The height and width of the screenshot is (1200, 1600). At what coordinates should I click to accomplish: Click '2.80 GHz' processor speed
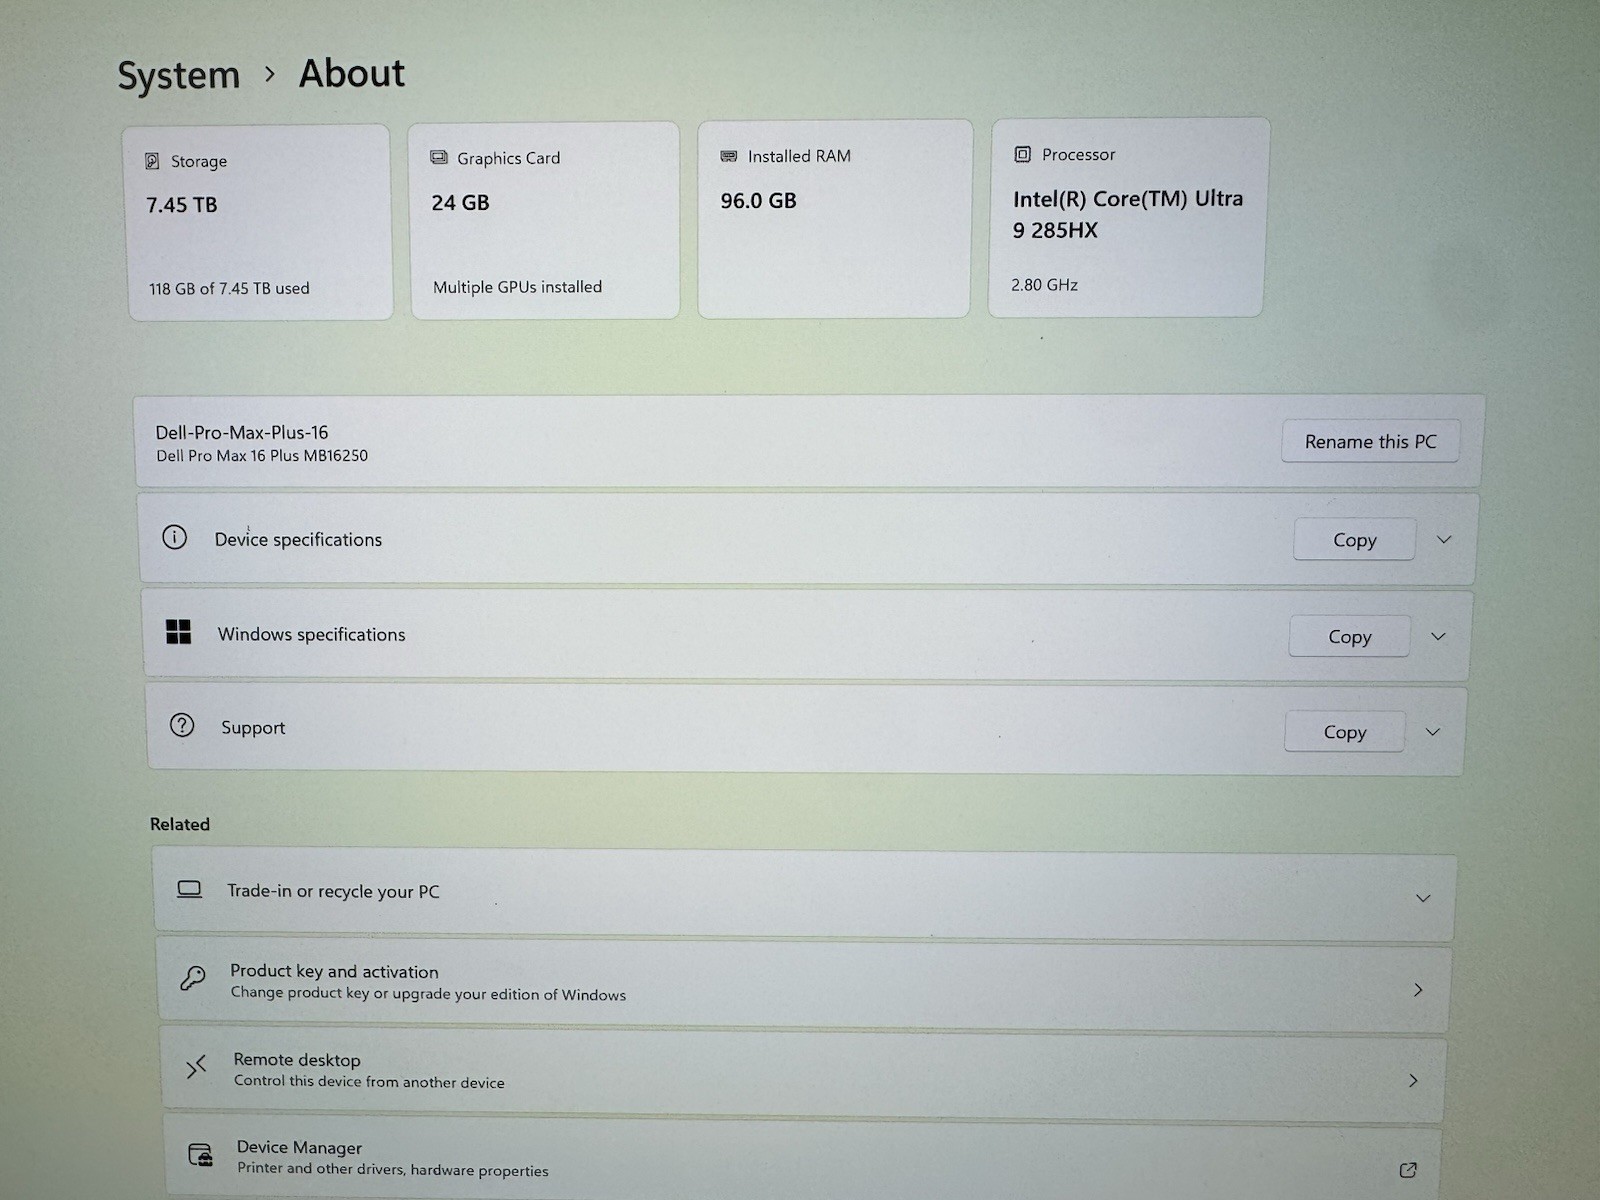[x=1044, y=285]
